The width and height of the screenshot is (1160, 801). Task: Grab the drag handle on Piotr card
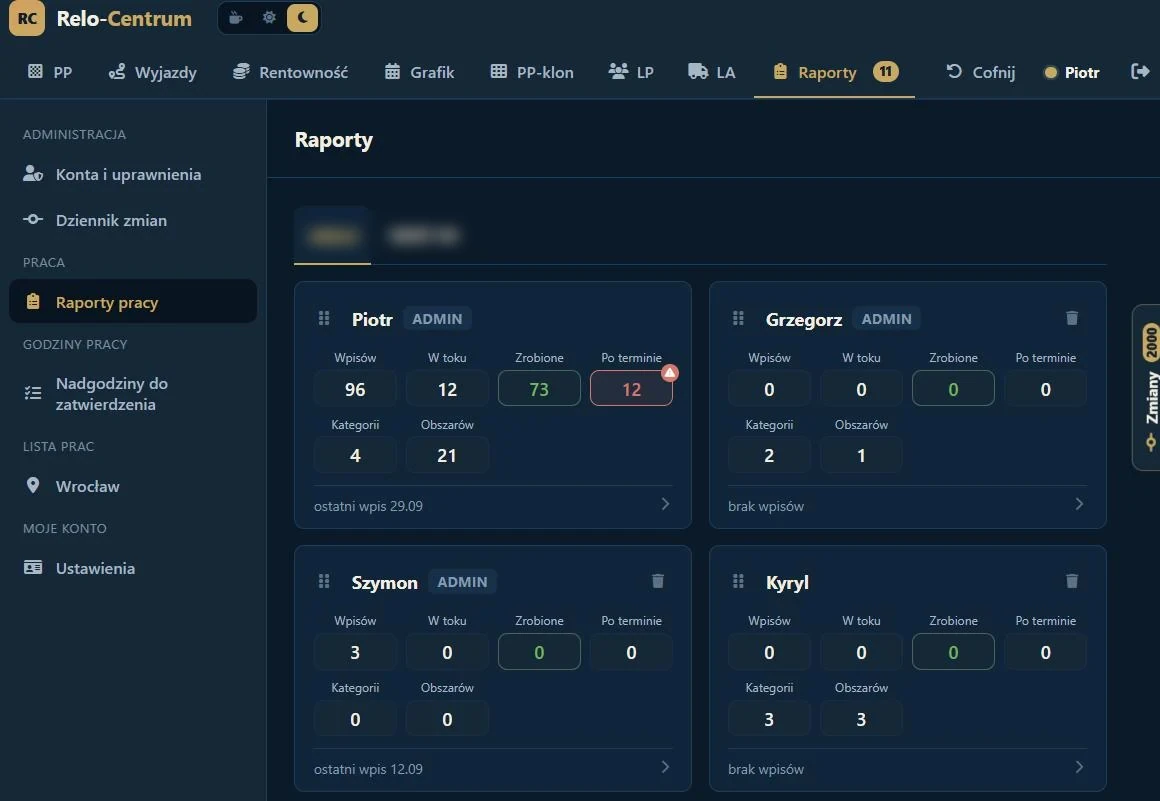[324, 318]
